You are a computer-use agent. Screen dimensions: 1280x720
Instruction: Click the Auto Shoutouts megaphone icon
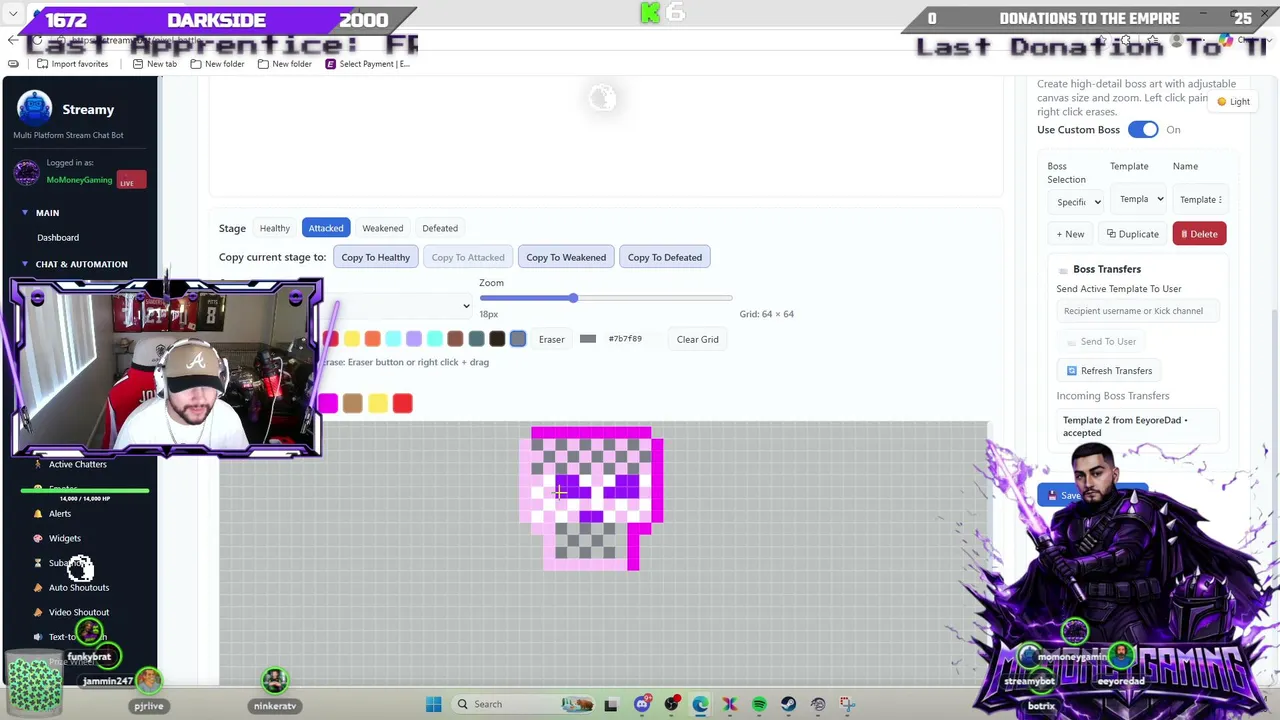(x=38, y=587)
